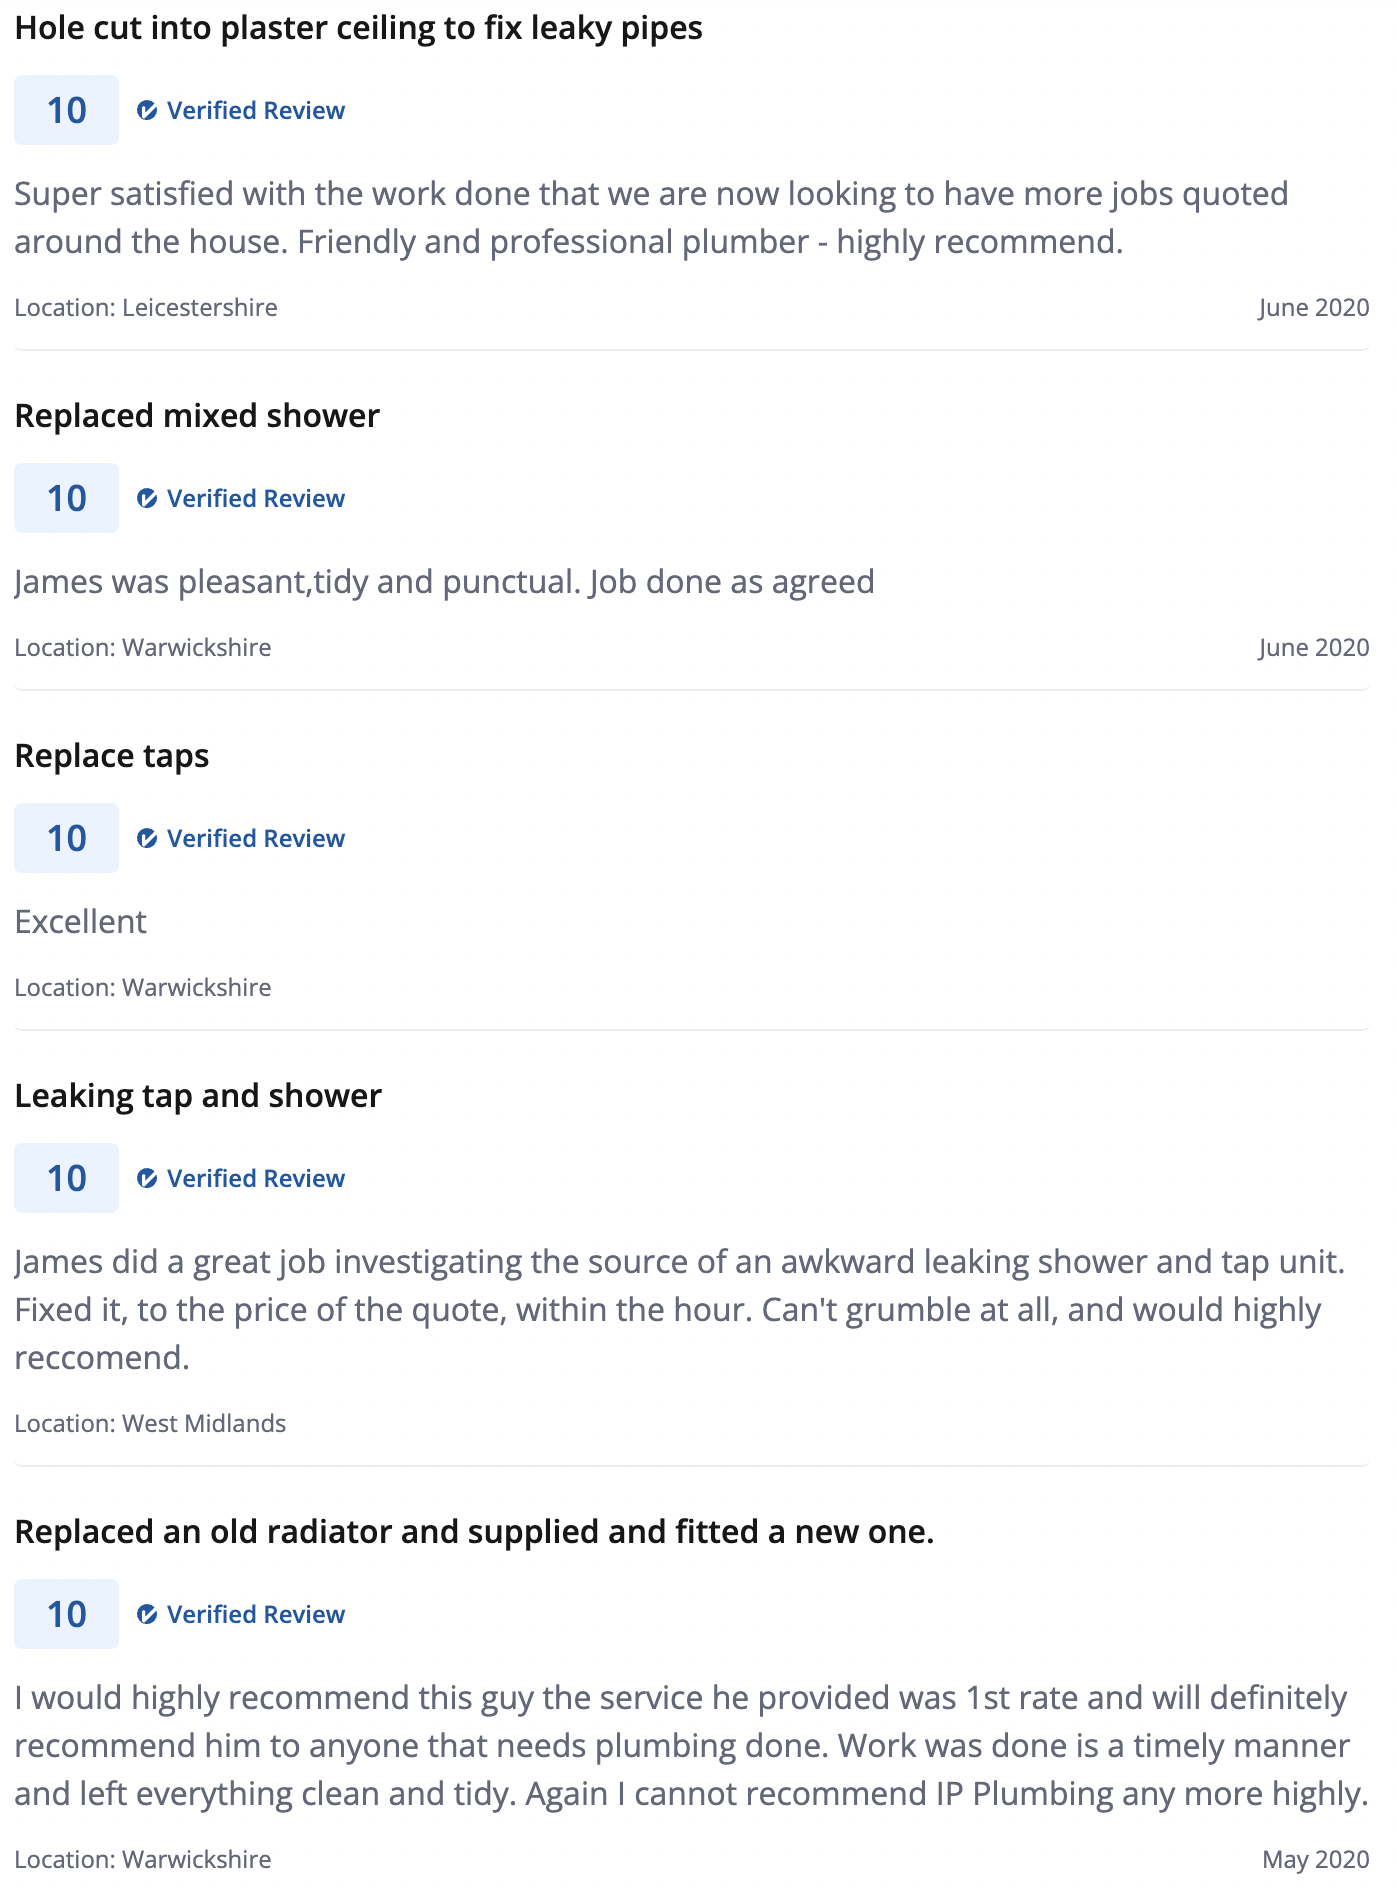Select the 'Hole cut into plaster ceiling' review title

click(x=358, y=28)
